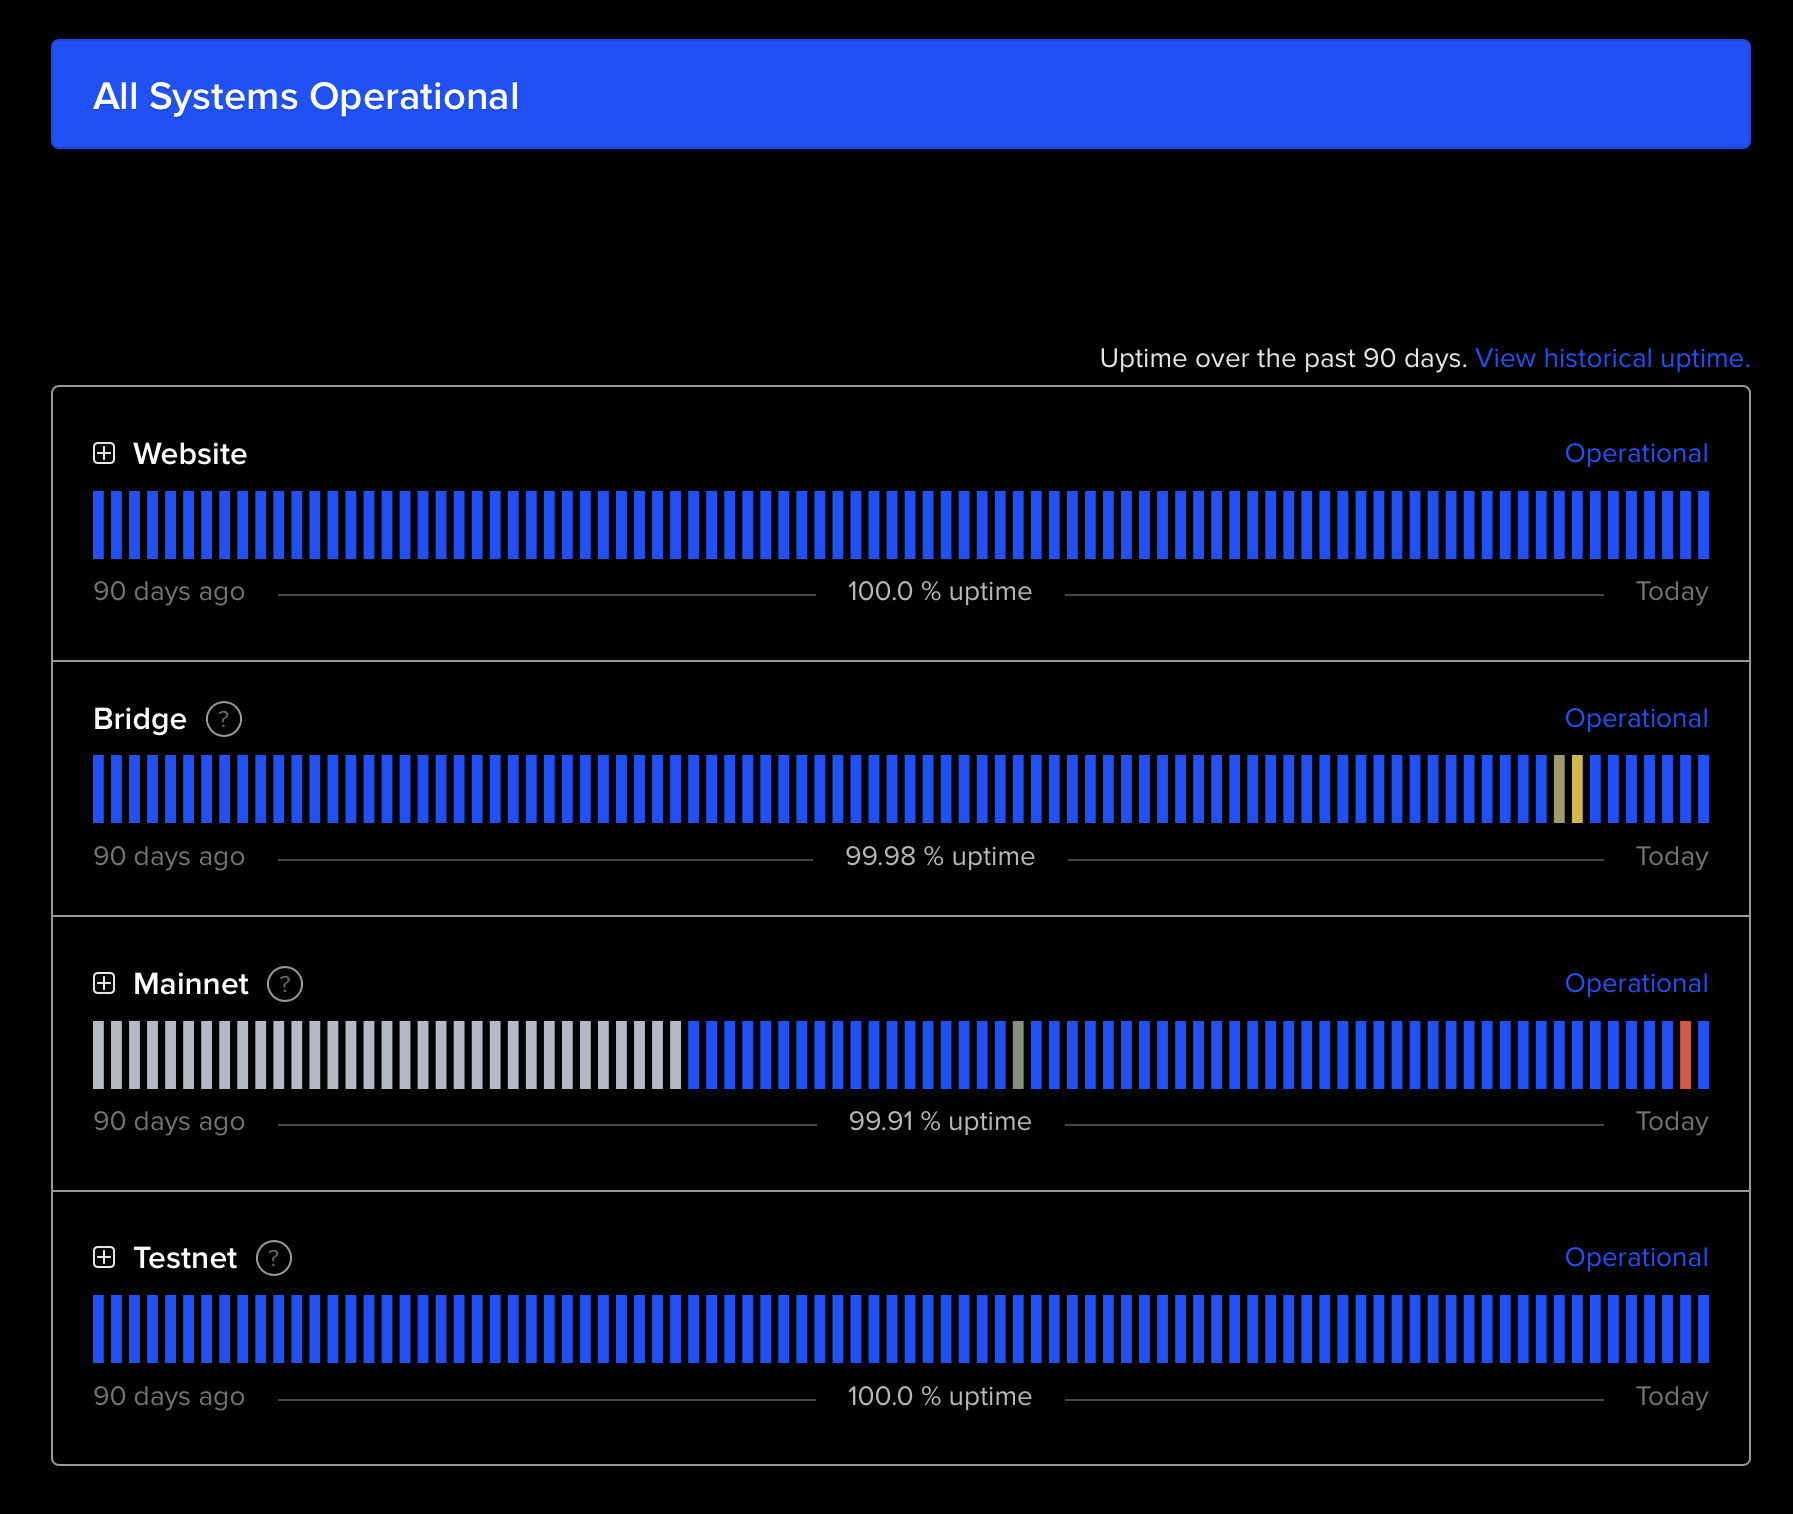Image resolution: width=1793 pixels, height=1514 pixels.
Task: Open the Mainnet help question icon
Action: 285,984
